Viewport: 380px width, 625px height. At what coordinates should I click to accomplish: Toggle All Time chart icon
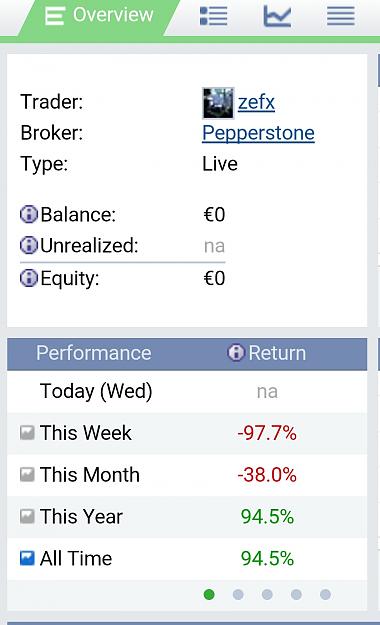pyautogui.click(x=27, y=558)
